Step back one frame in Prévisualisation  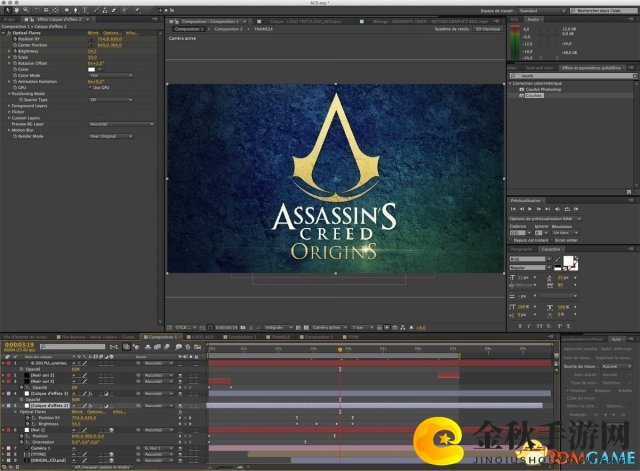522,209
